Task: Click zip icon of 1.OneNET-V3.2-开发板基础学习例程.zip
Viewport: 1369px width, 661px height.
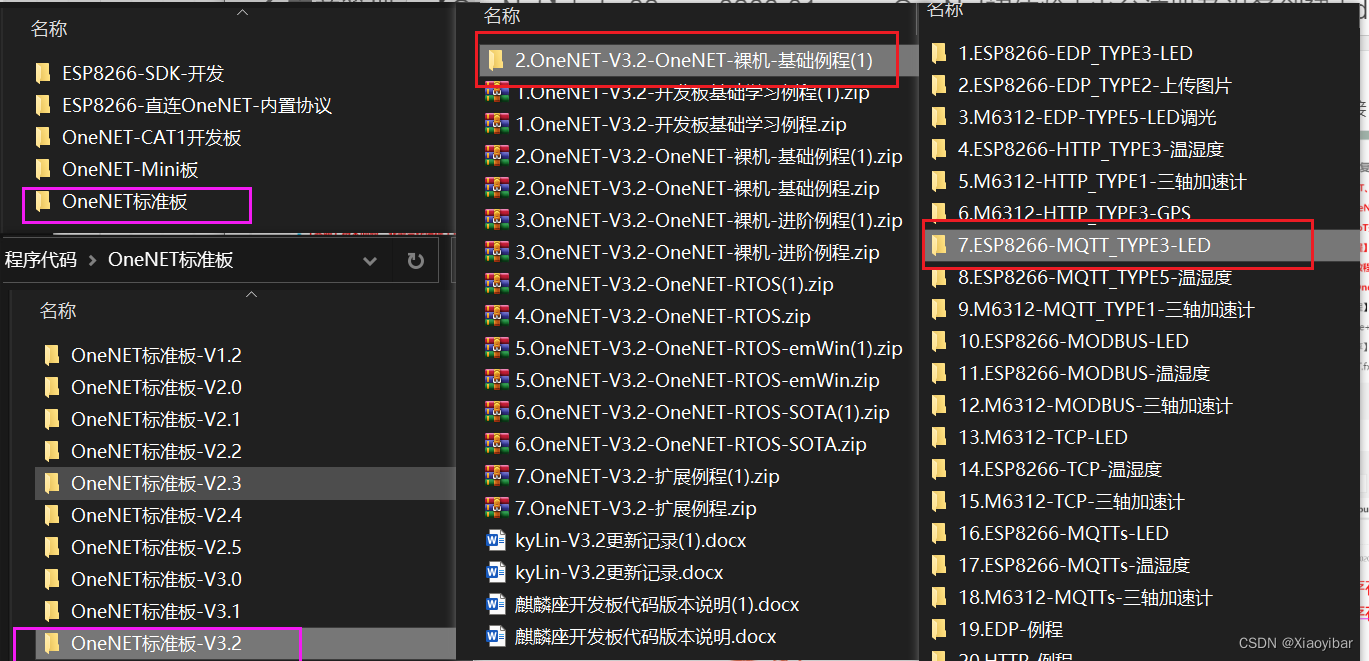Action: coord(496,125)
